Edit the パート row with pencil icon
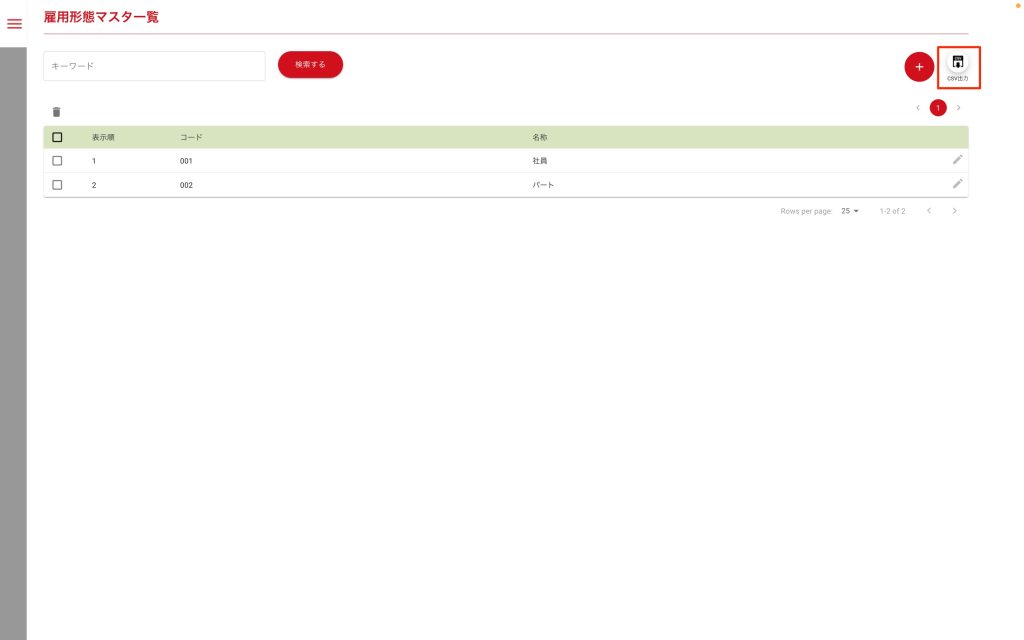The height and width of the screenshot is (640, 1024). coord(957,184)
